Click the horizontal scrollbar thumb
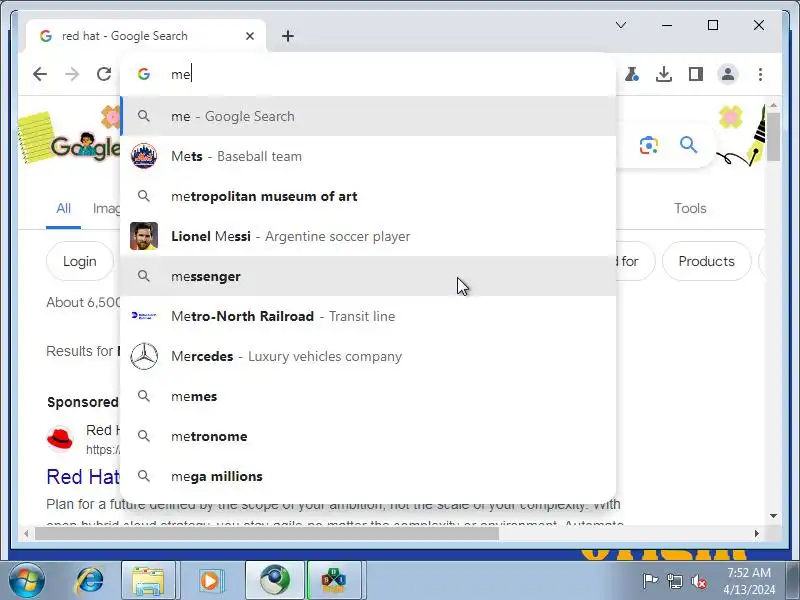Image resolution: width=800 pixels, height=600 pixels. (x=266, y=534)
